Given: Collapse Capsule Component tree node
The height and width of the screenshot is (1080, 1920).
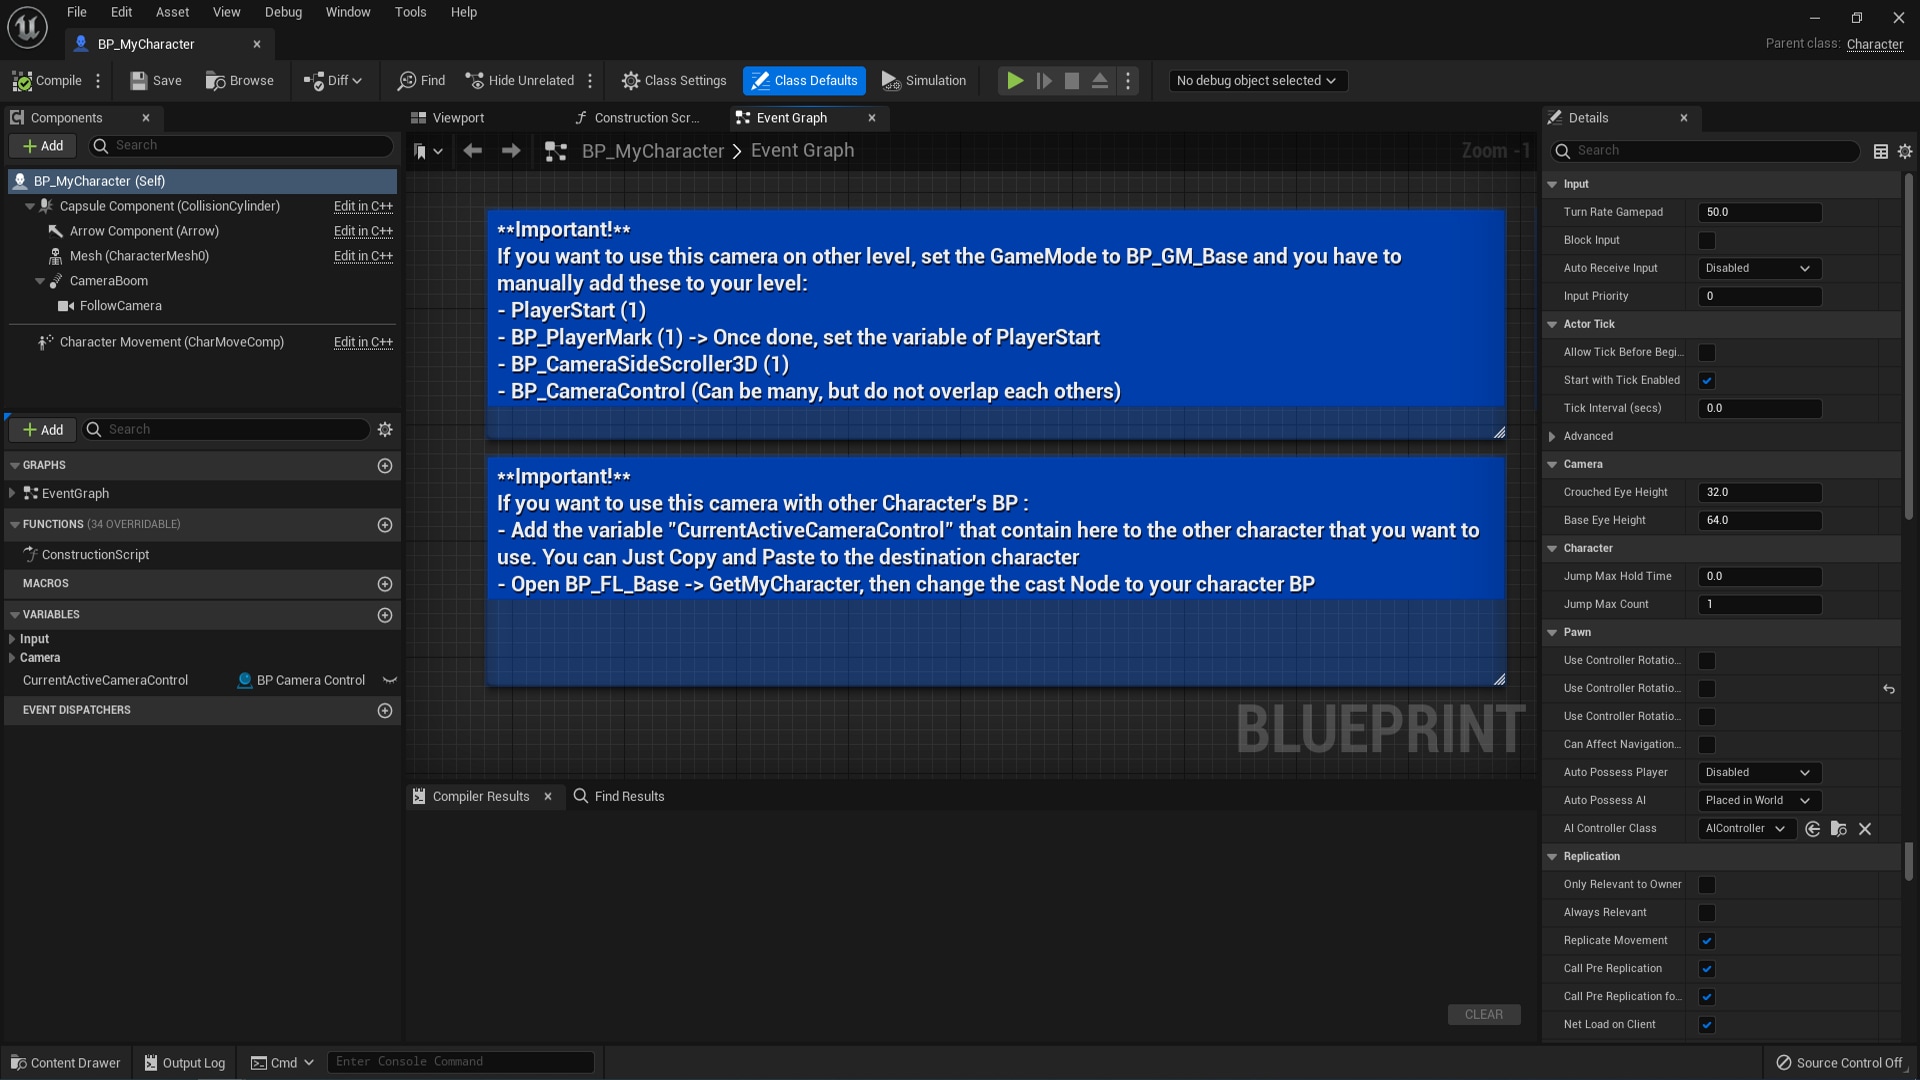Looking at the screenshot, I should 30,206.
